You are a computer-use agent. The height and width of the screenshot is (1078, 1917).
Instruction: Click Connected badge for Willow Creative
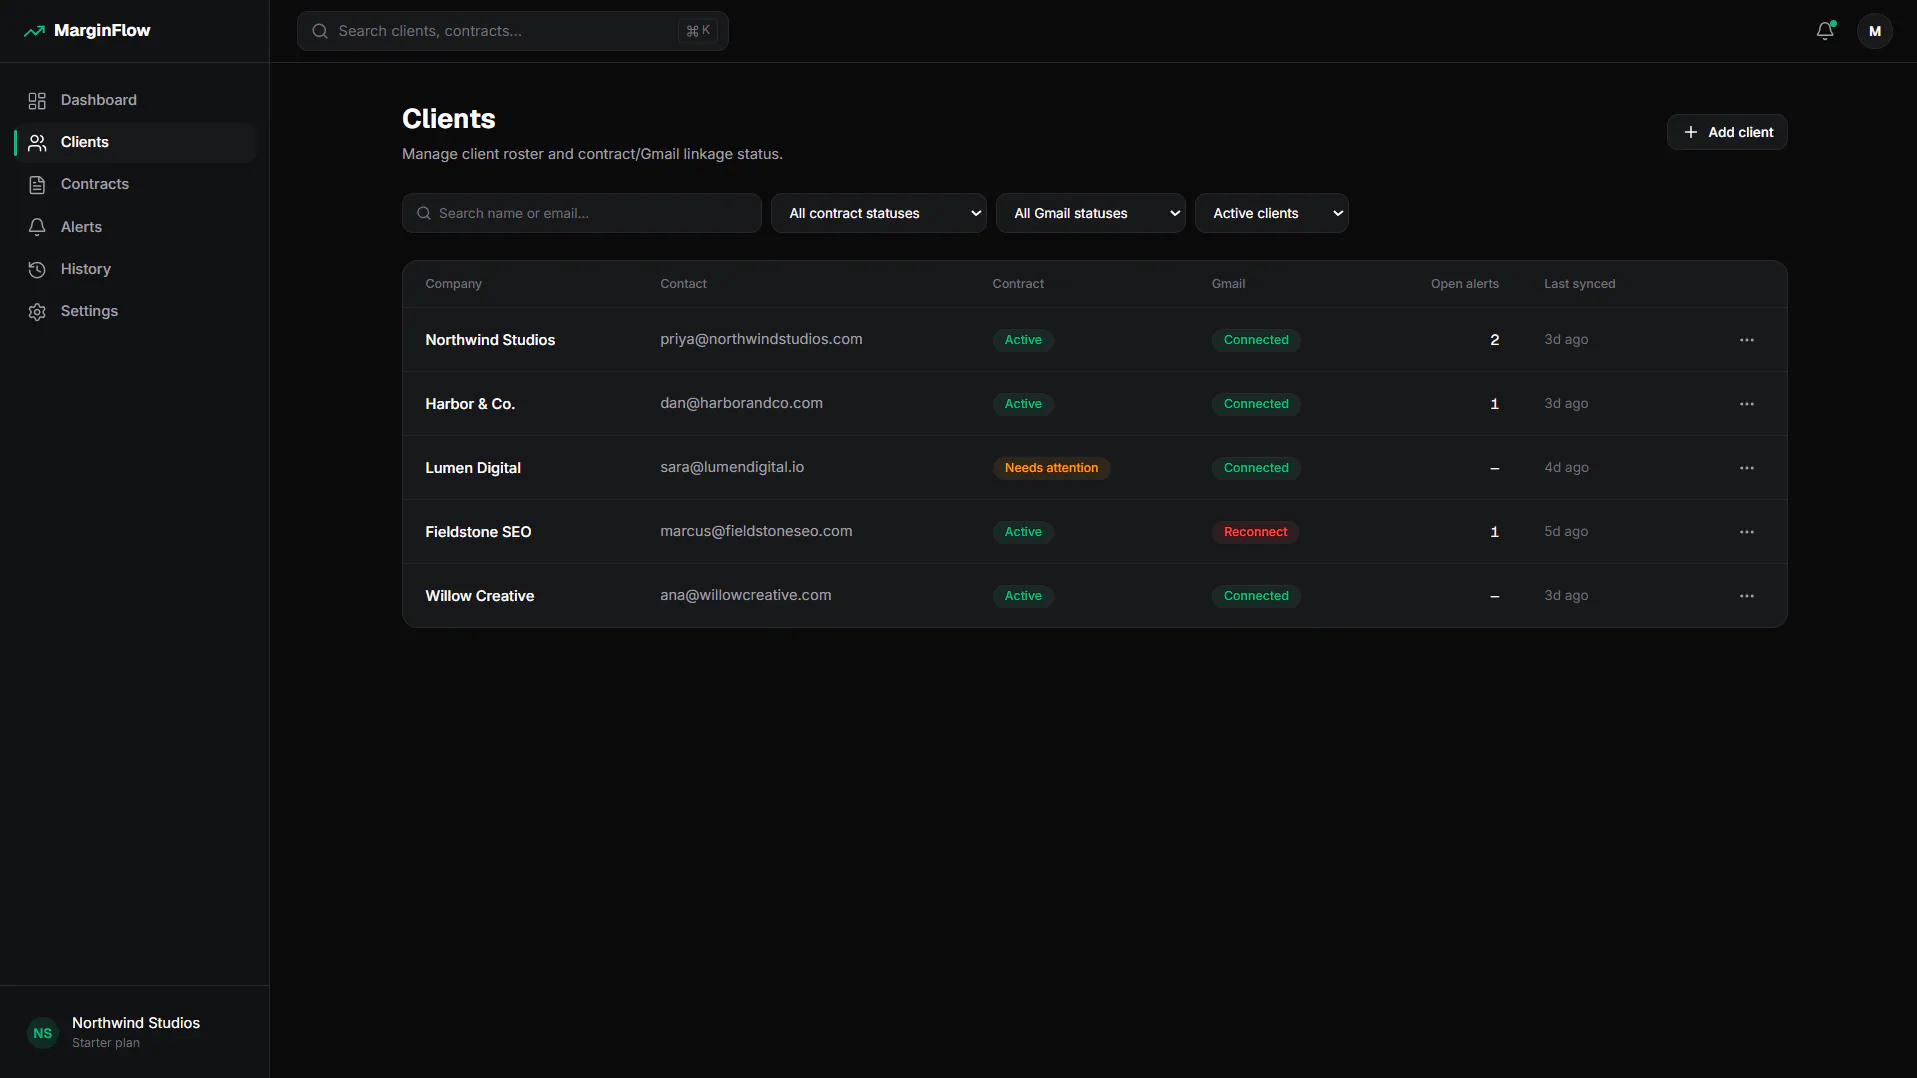pos(1256,596)
